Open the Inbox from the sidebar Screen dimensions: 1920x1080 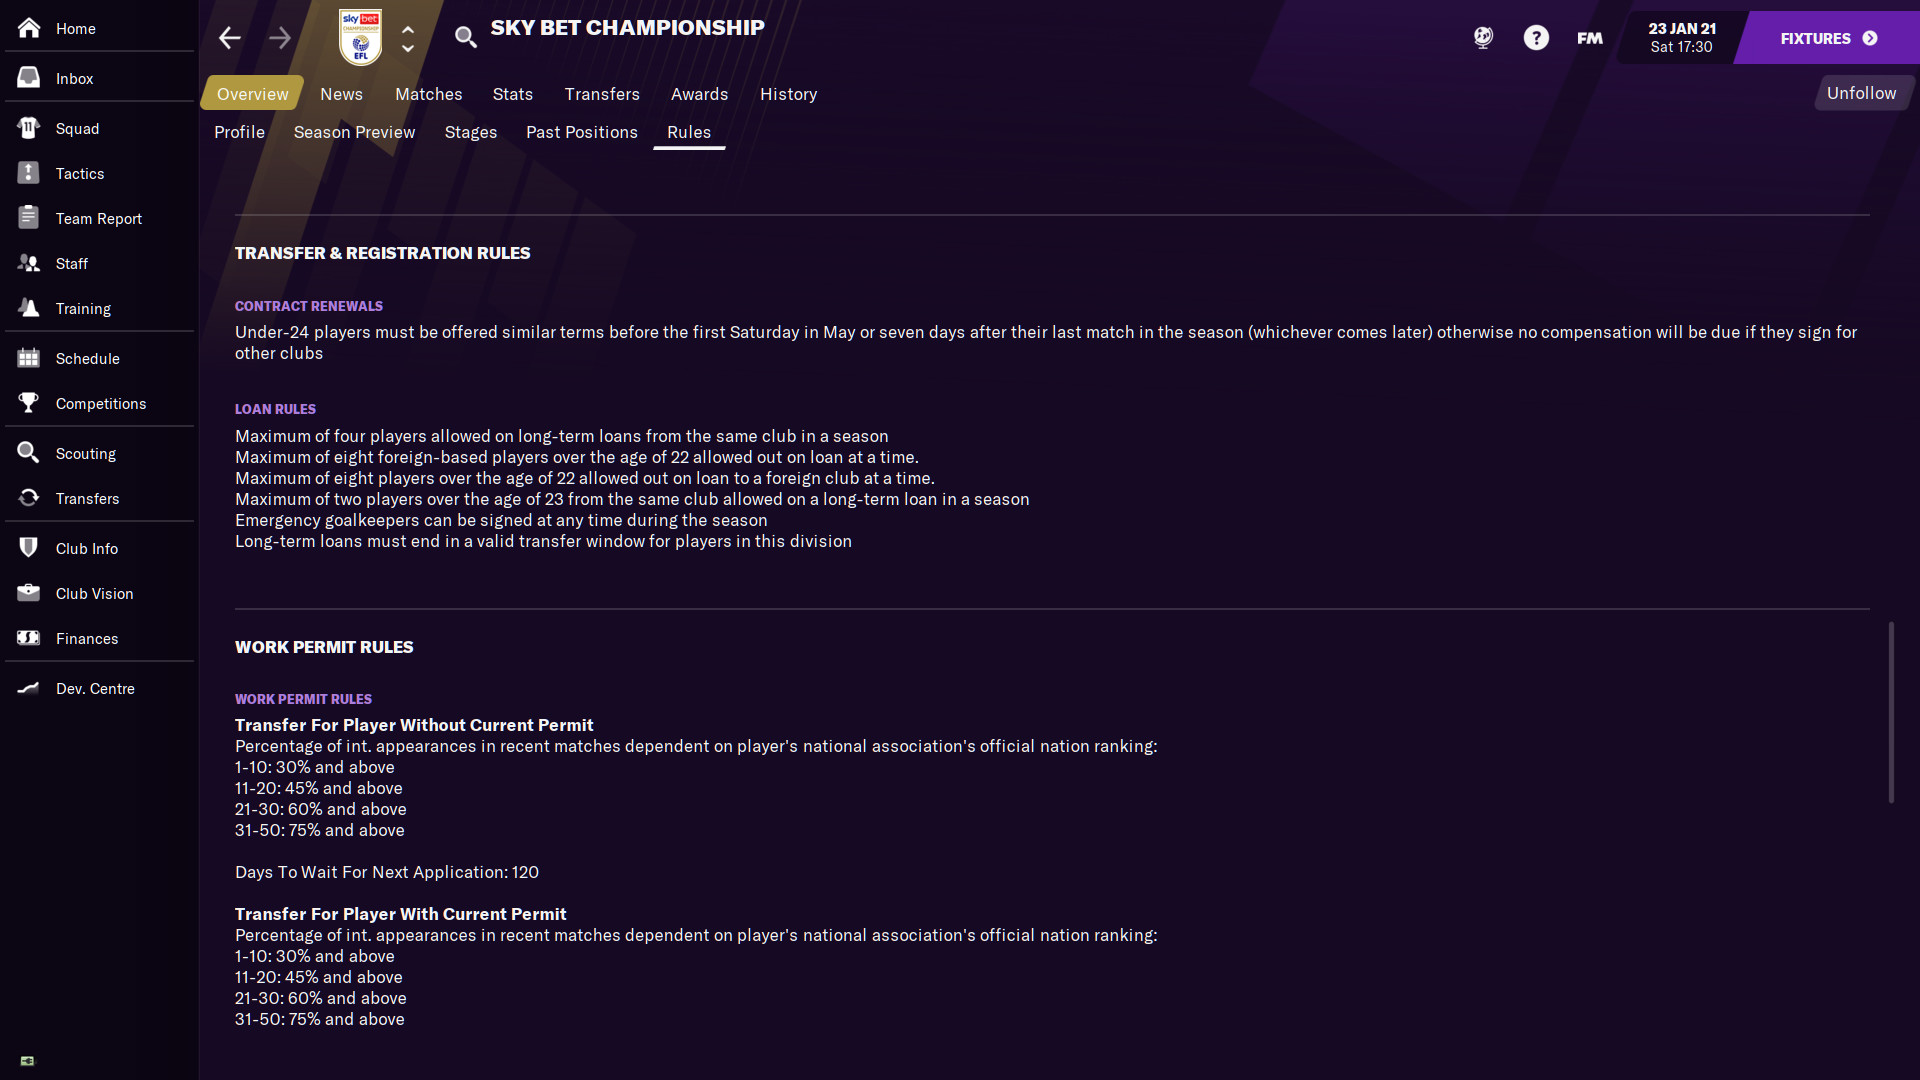point(74,79)
